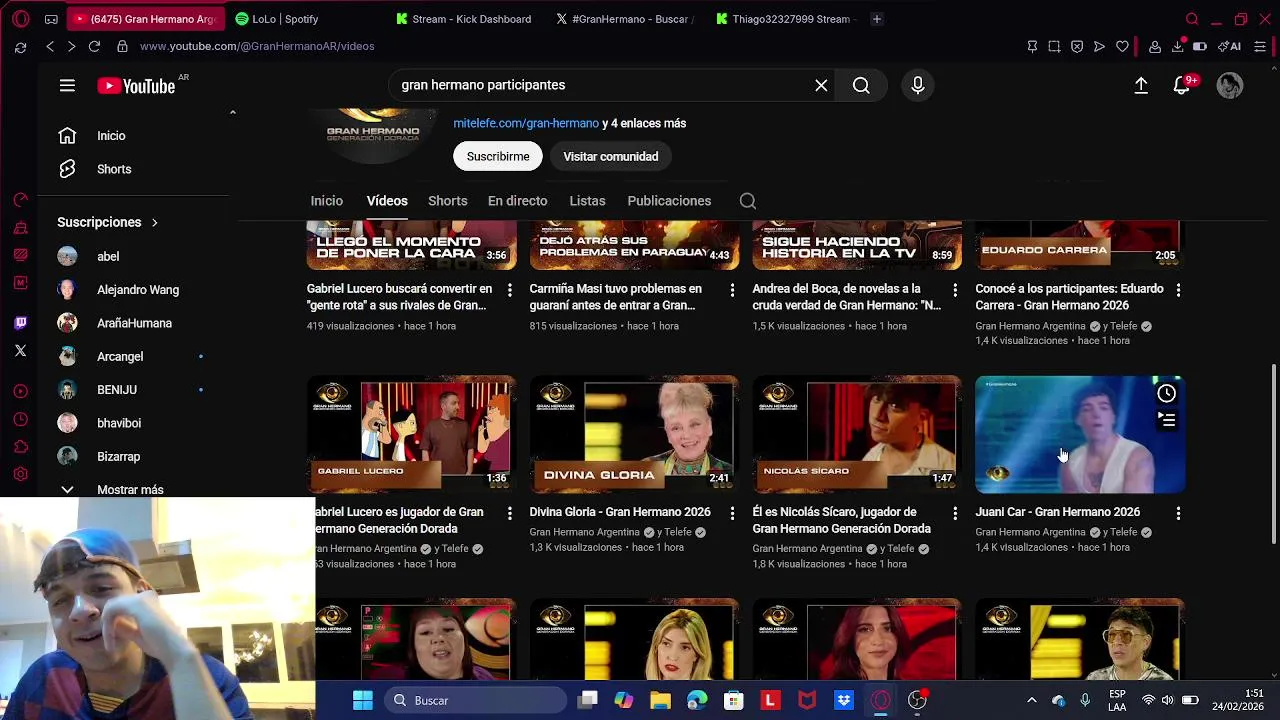The image size is (1280, 720).
Task: Open a new browser tab
Action: click(x=877, y=19)
